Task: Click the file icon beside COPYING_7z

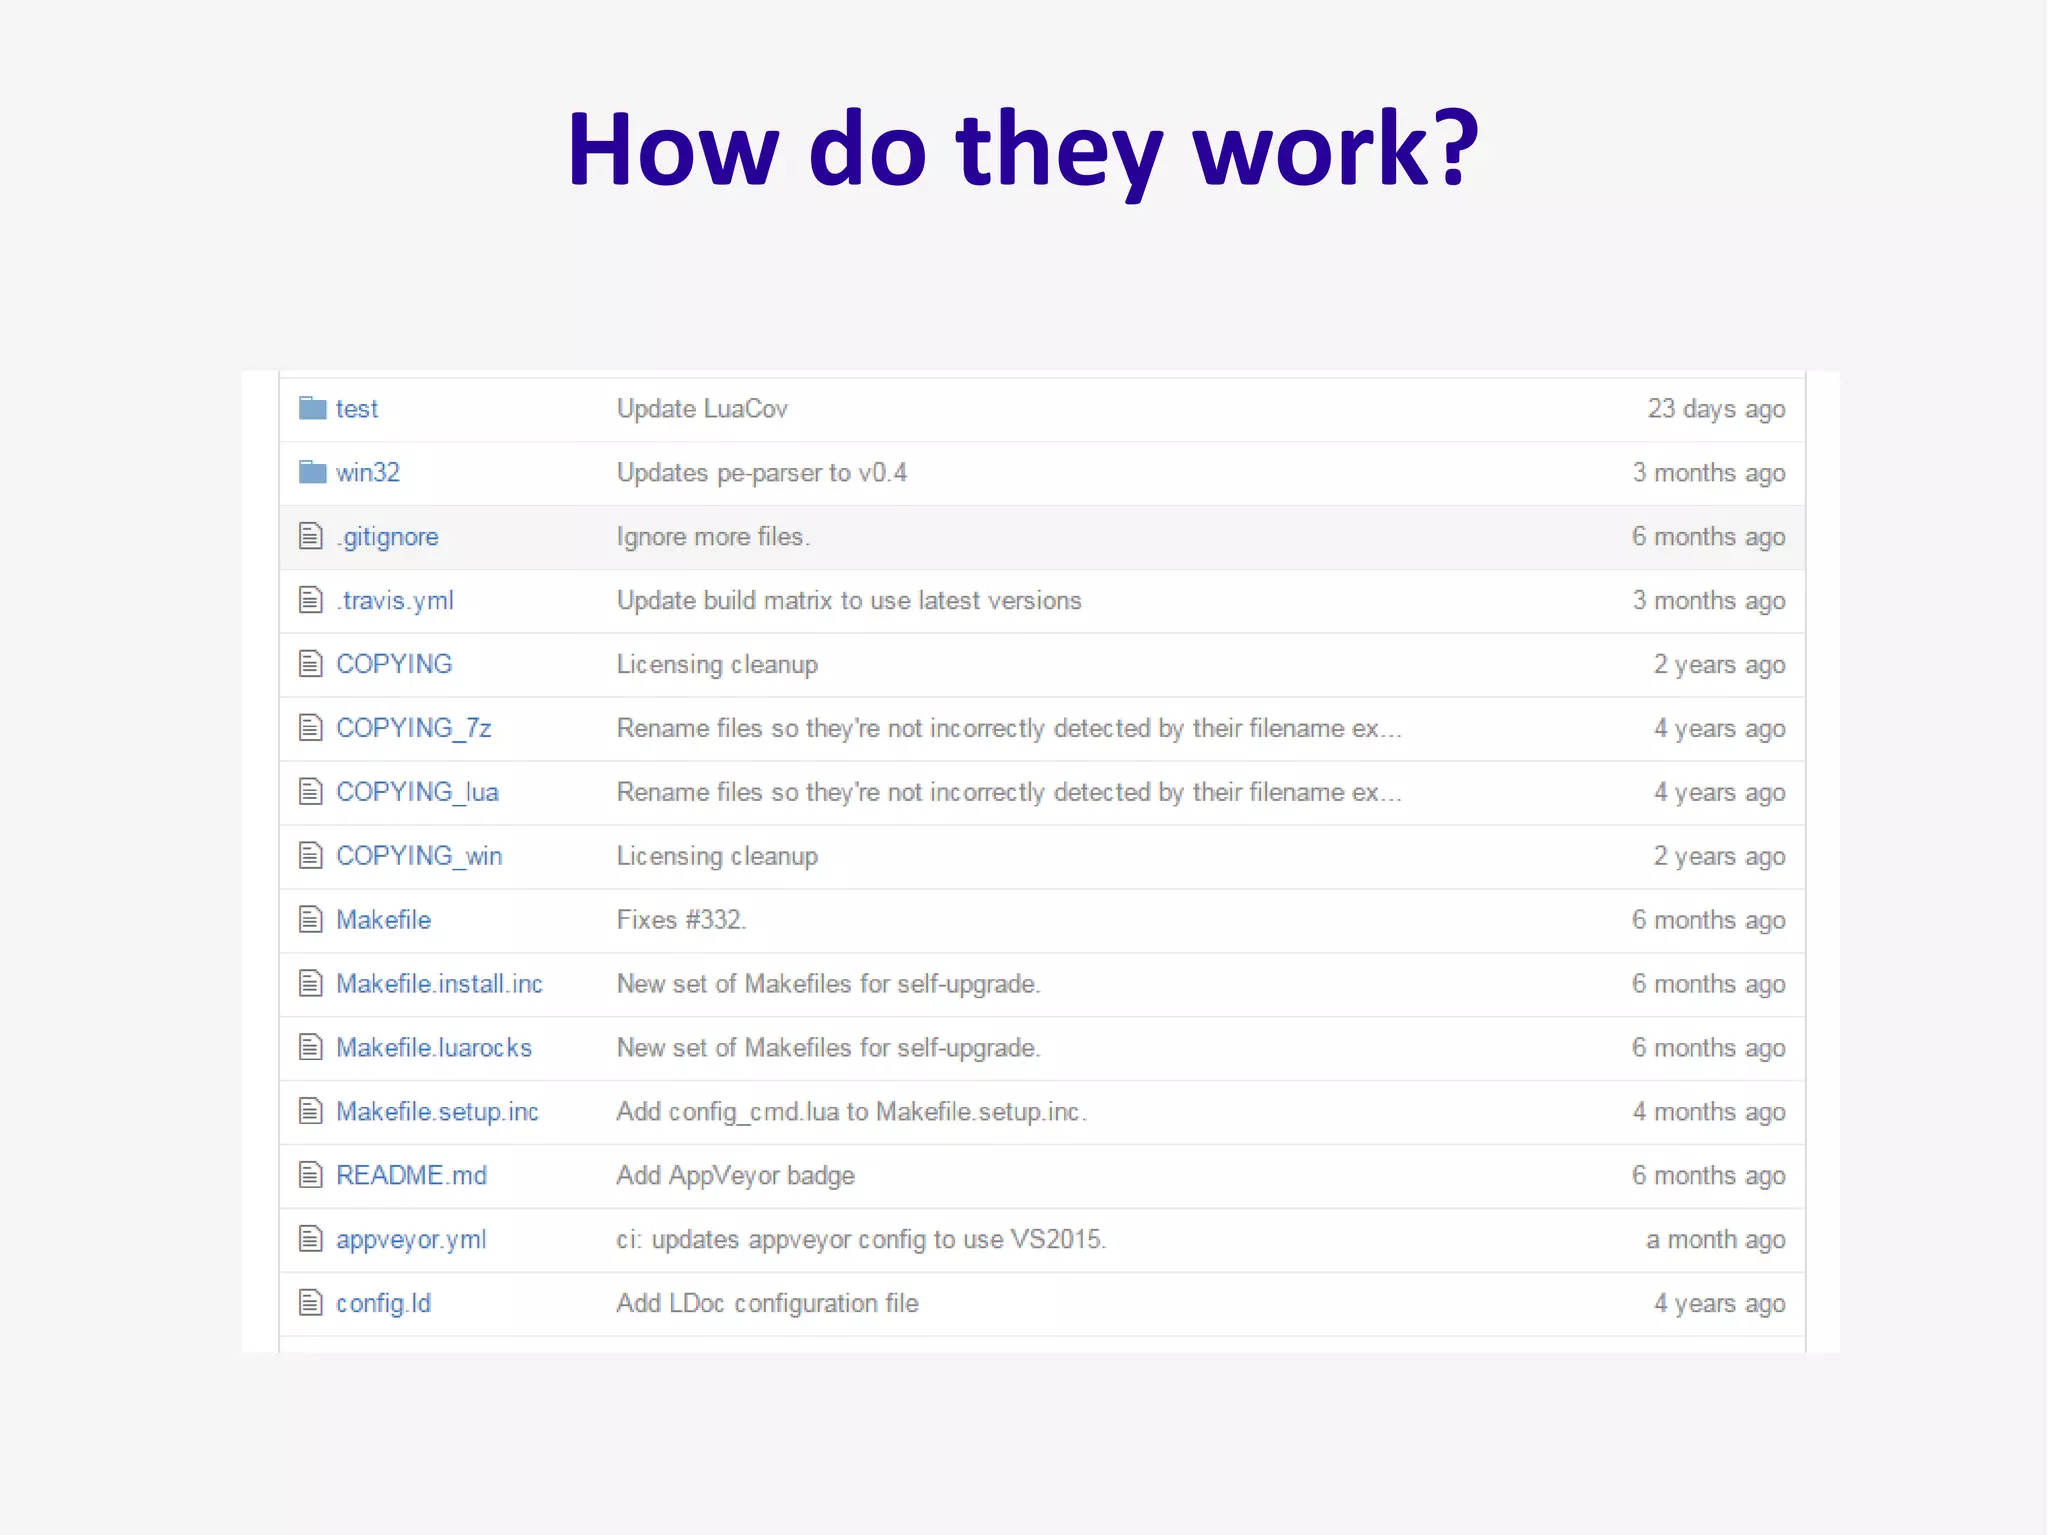Action: tap(311, 728)
